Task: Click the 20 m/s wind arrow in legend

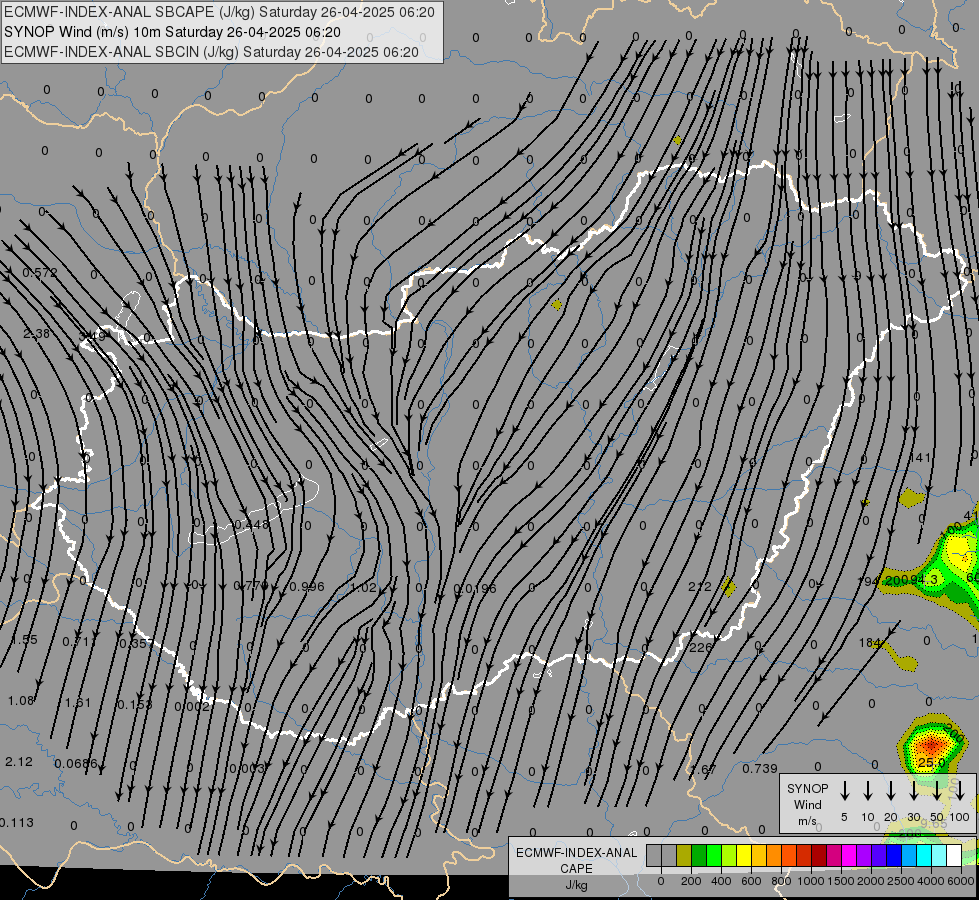Action: pos(890,790)
